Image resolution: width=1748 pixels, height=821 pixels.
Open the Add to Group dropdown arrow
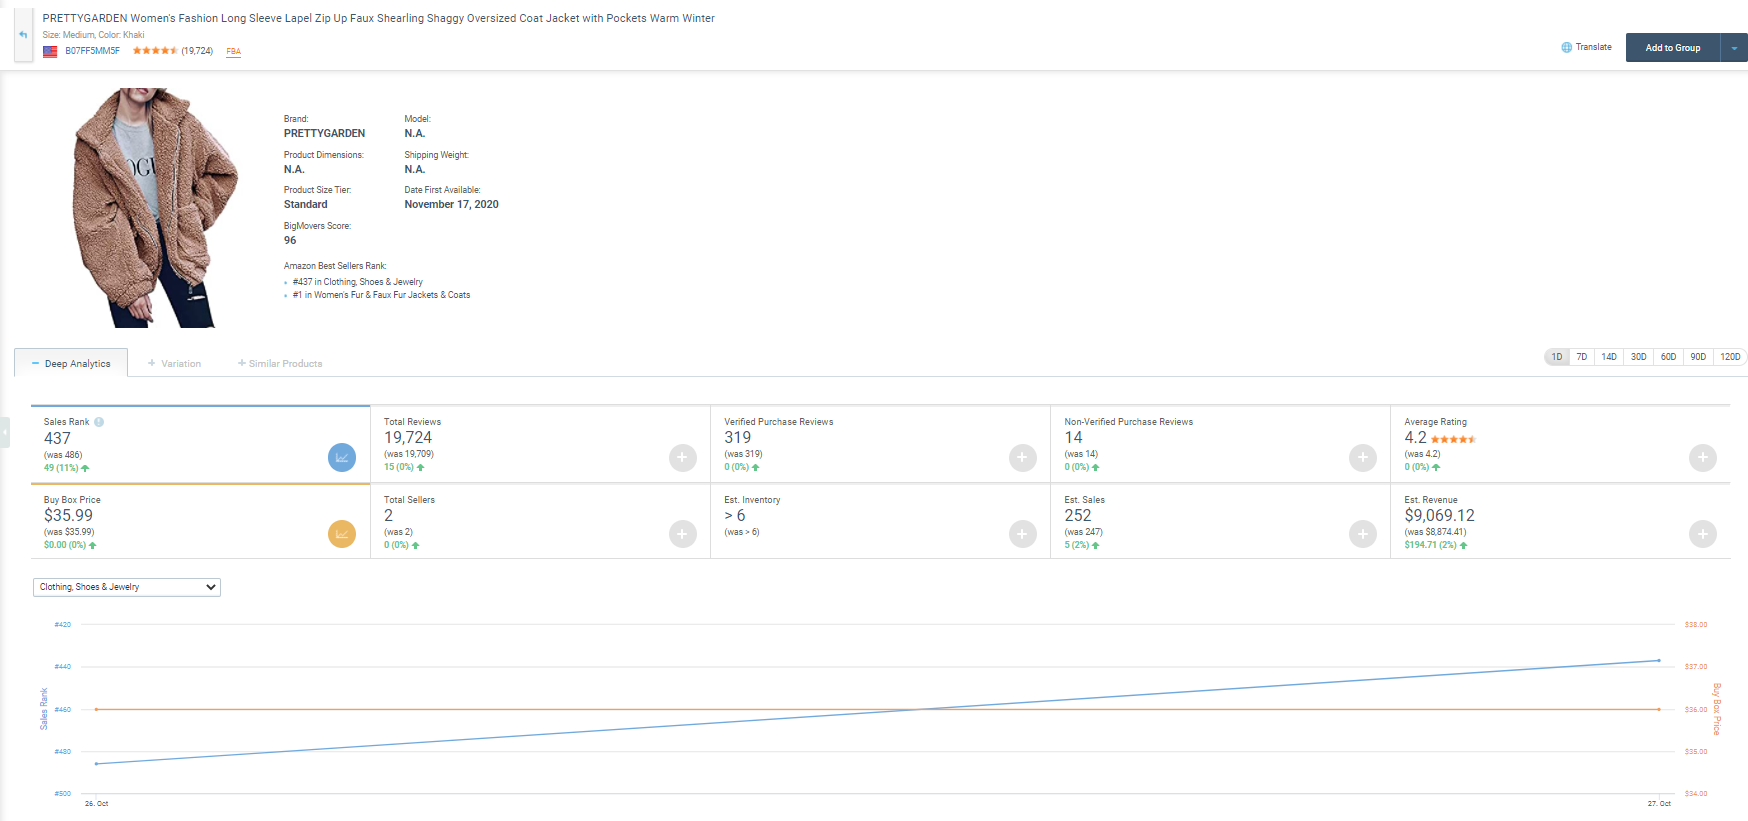(x=1734, y=48)
